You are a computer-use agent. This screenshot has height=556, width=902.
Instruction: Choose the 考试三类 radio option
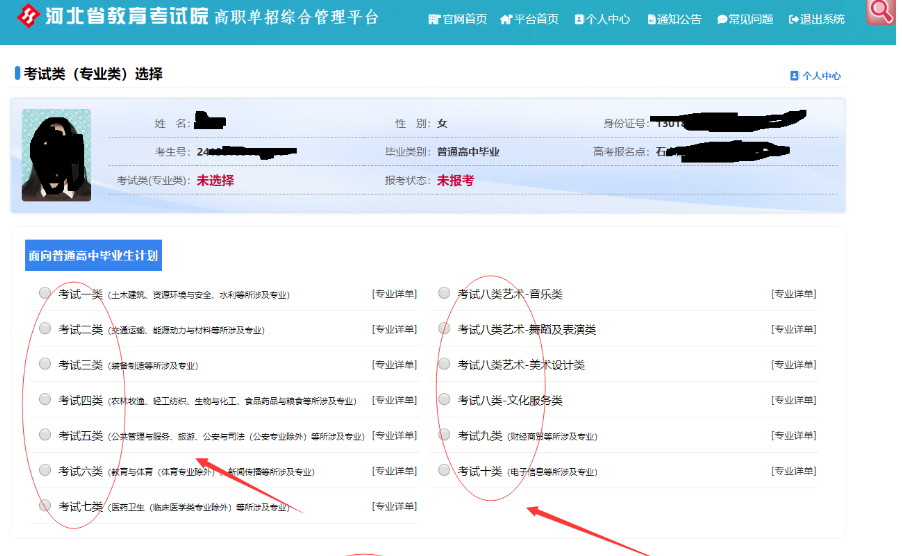pyautogui.click(x=45, y=364)
